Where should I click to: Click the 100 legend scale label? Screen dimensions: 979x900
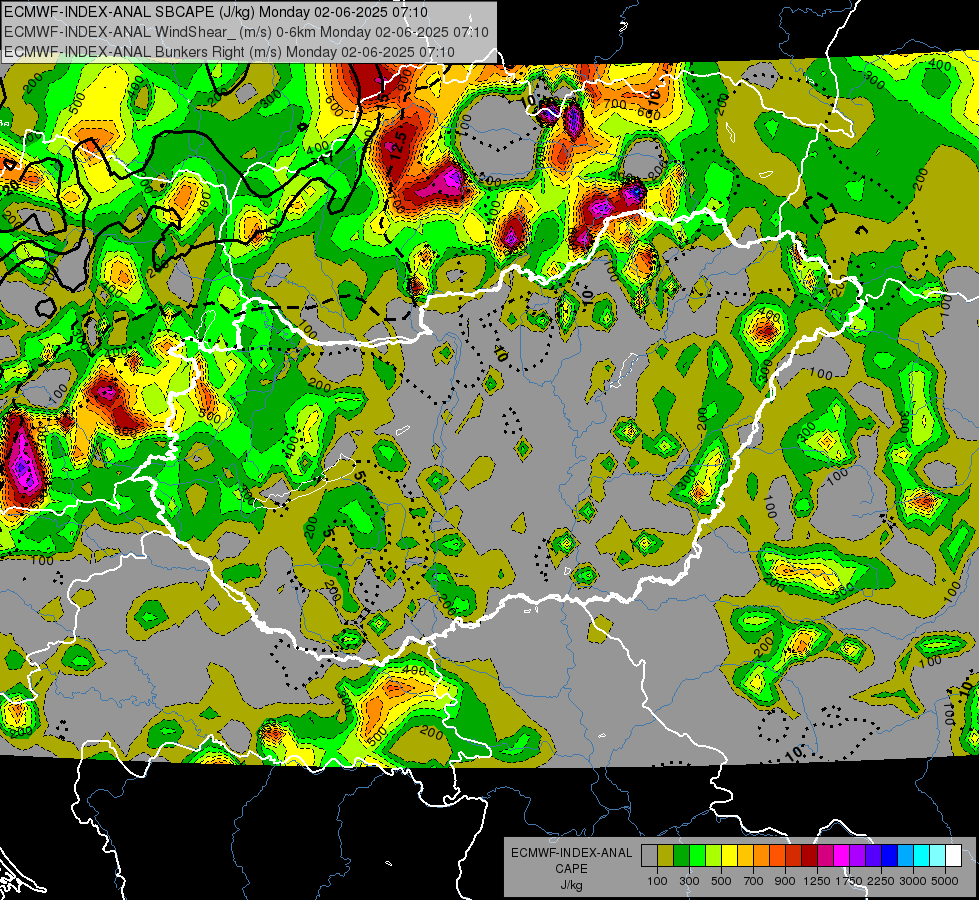click(x=657, y=881)
